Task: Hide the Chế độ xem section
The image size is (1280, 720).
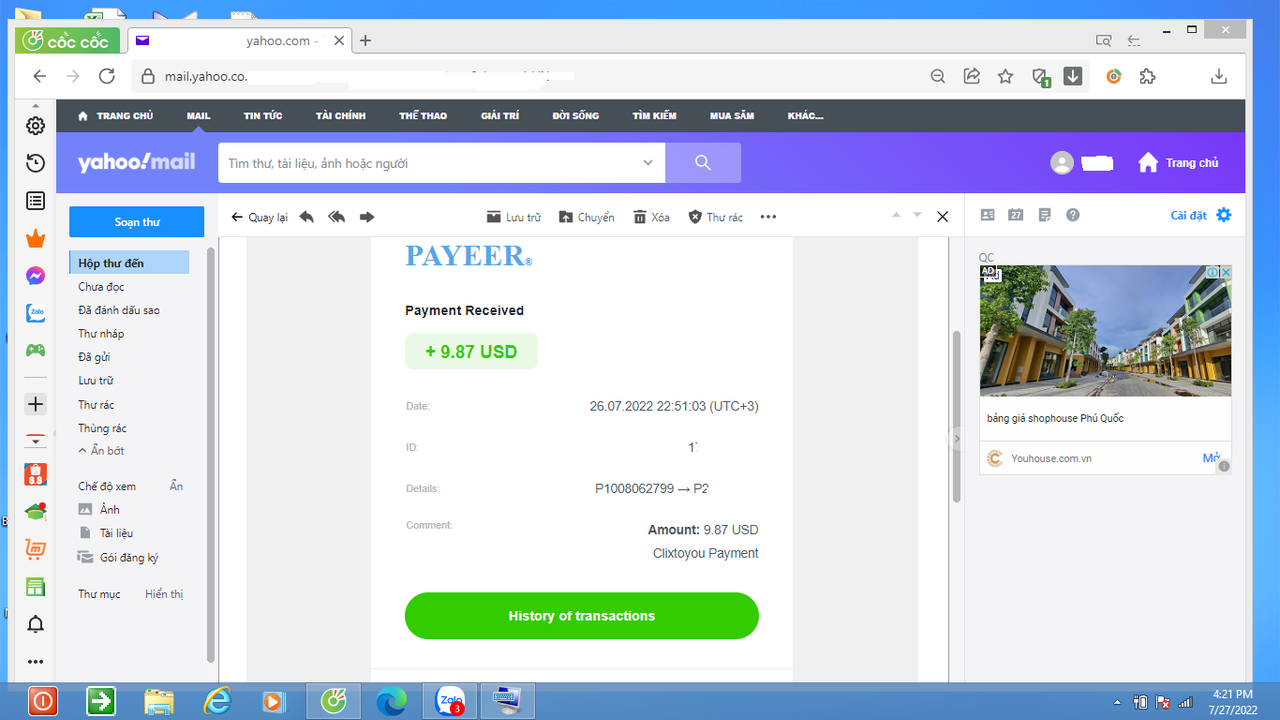Action: point(176,486)
